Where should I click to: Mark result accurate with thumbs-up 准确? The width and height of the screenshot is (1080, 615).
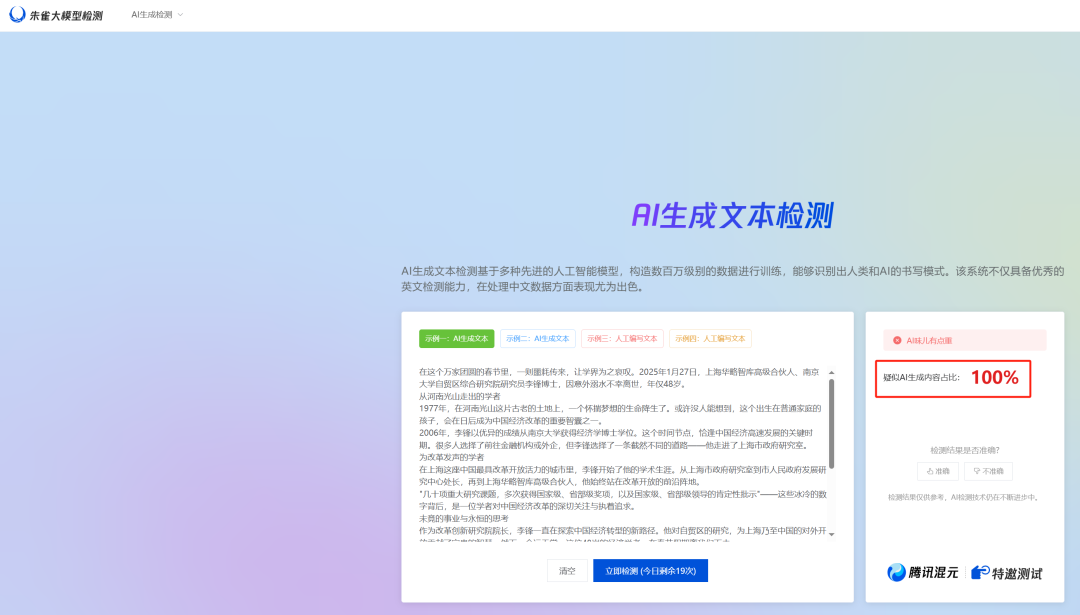[x=937, y=471]
